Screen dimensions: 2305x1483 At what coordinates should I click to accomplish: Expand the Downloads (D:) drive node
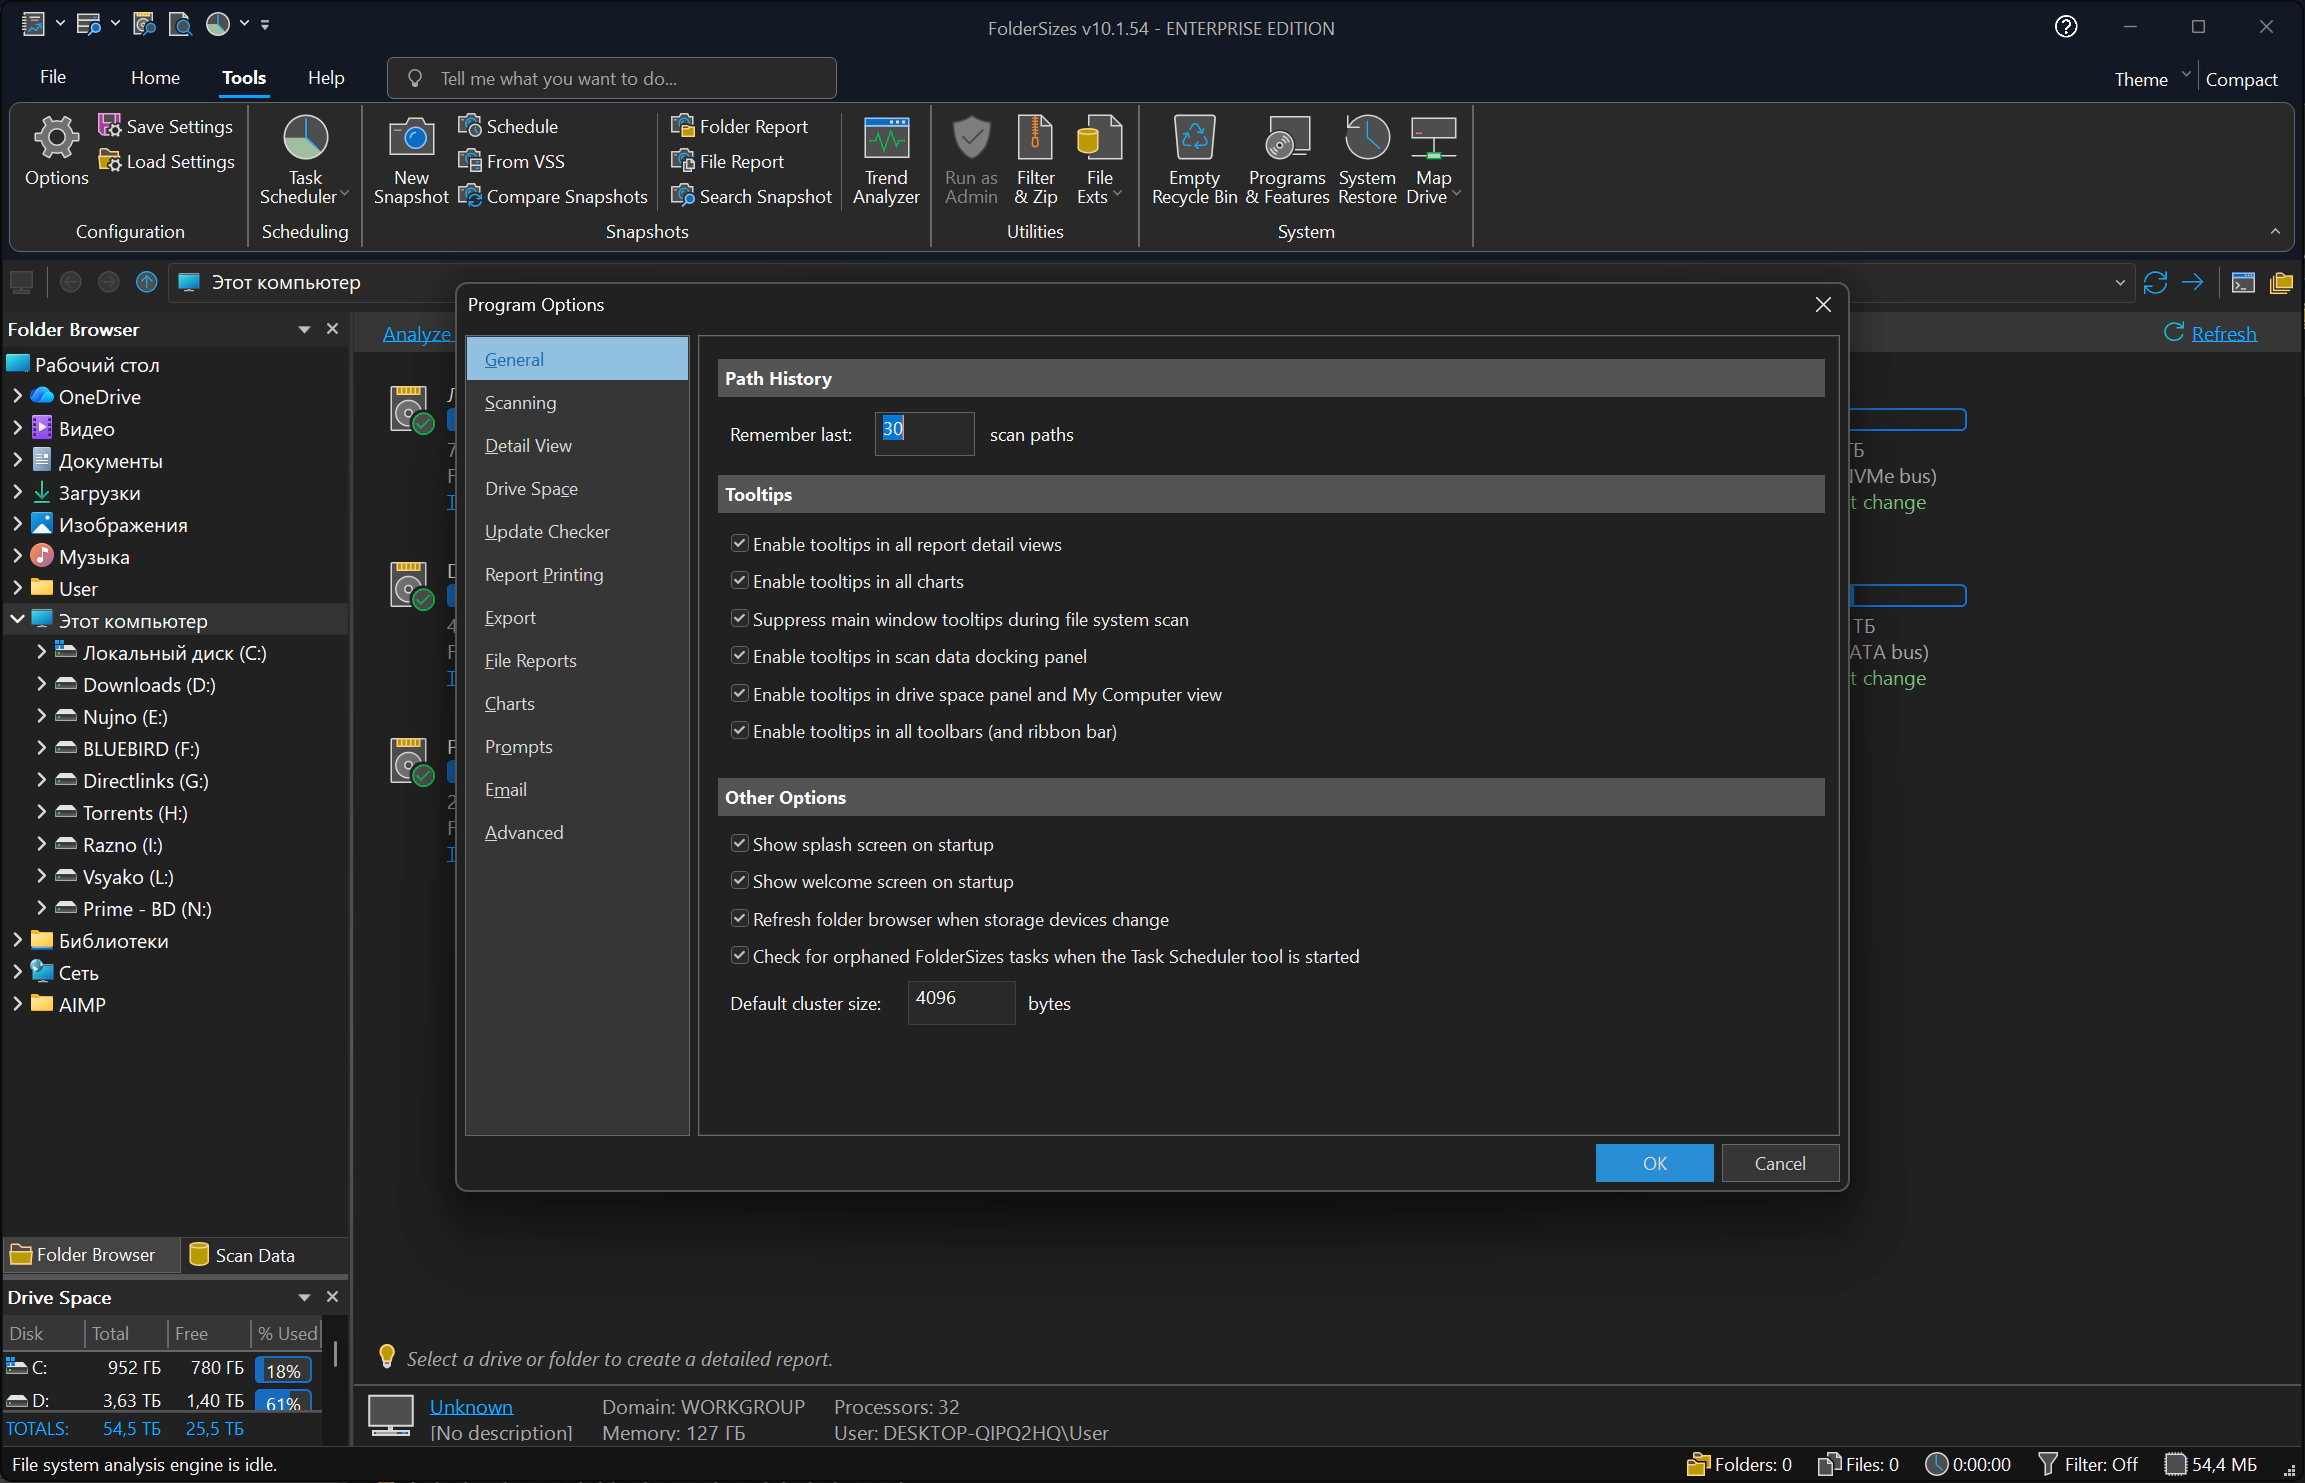41,684
